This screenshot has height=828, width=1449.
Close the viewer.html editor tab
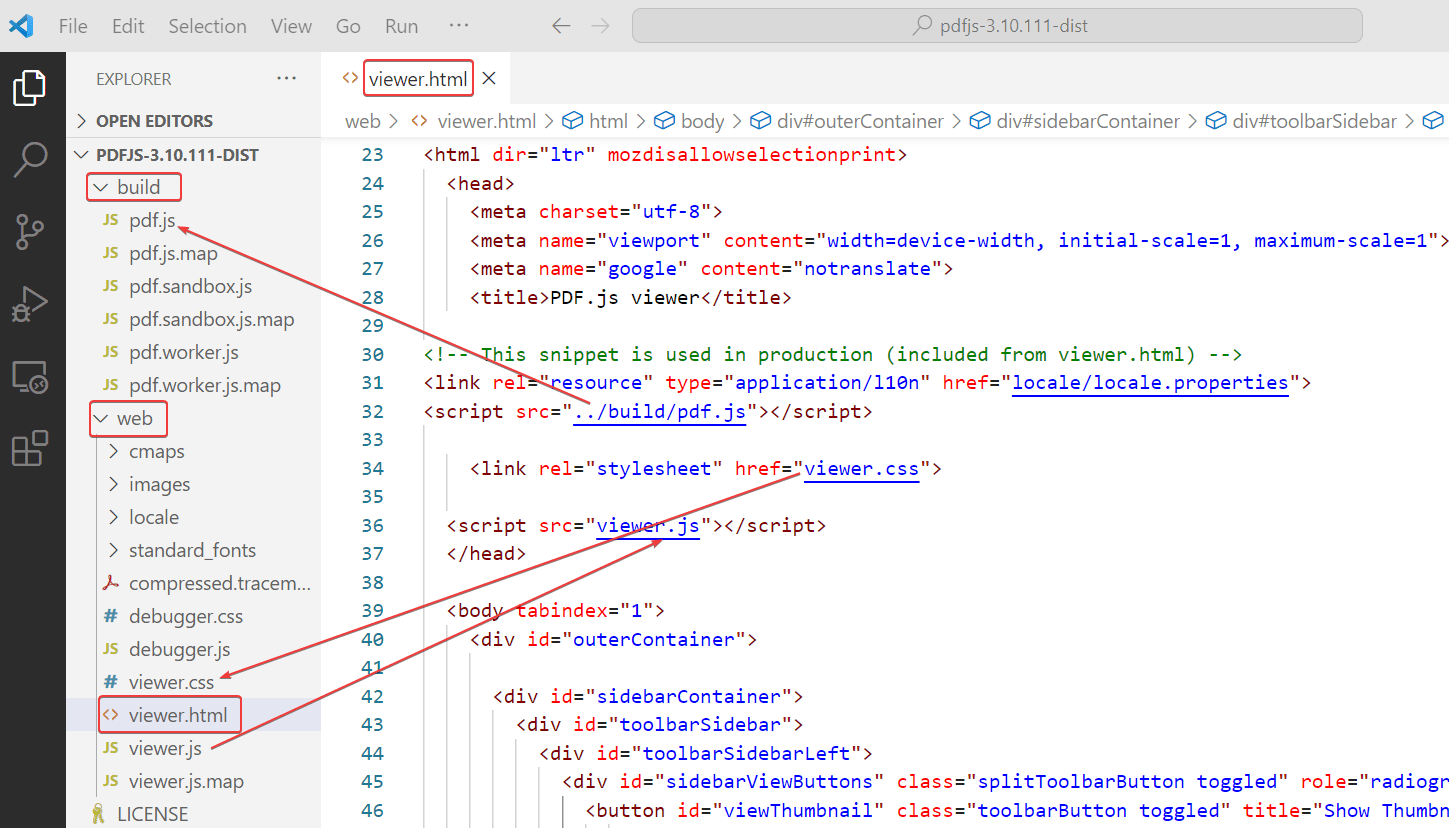pyautogui.click(x=489, y=78)
